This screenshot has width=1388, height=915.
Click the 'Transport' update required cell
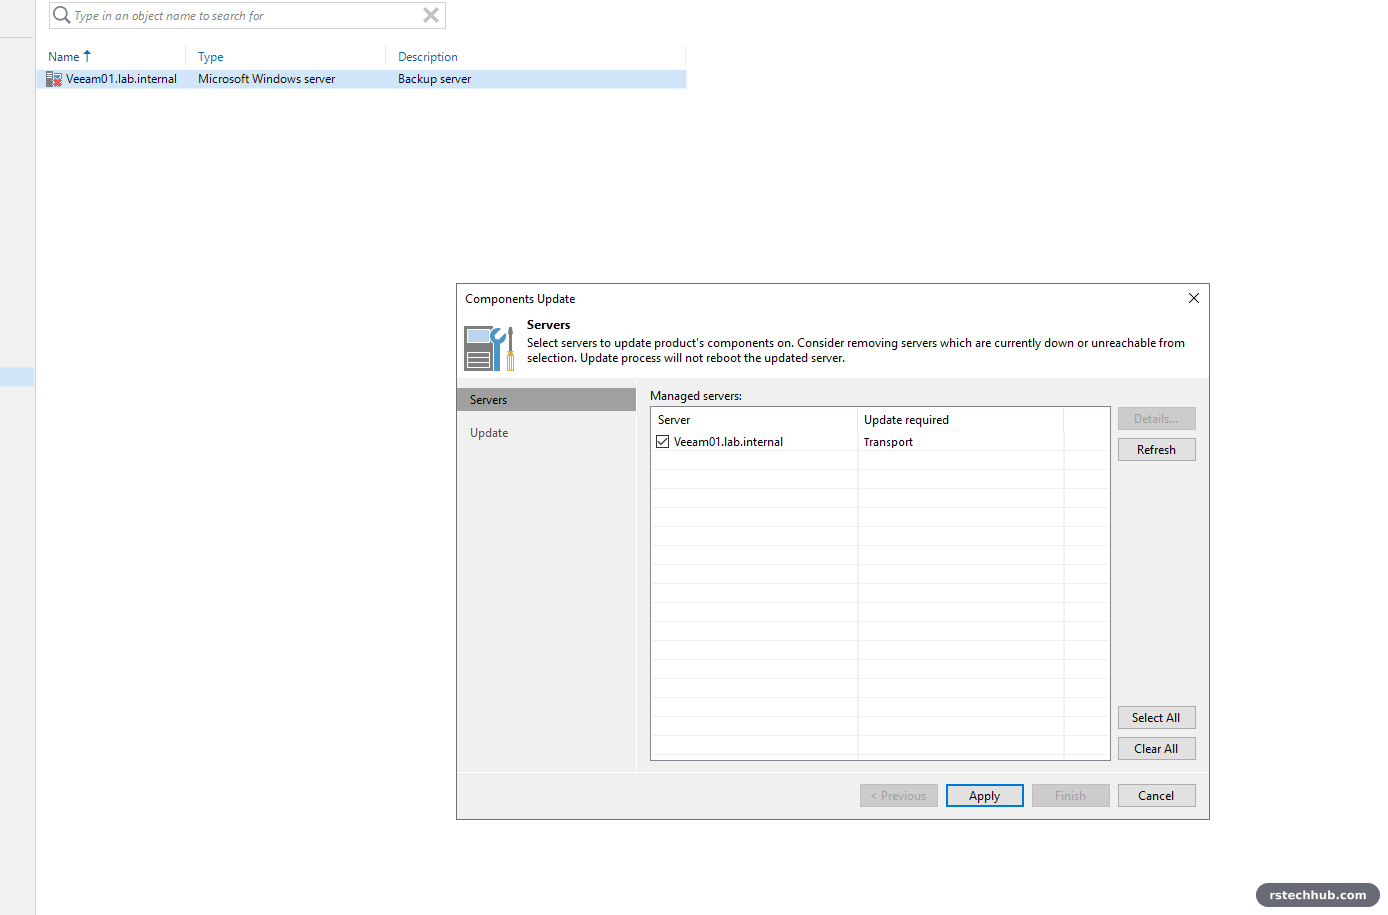point(888,442)
